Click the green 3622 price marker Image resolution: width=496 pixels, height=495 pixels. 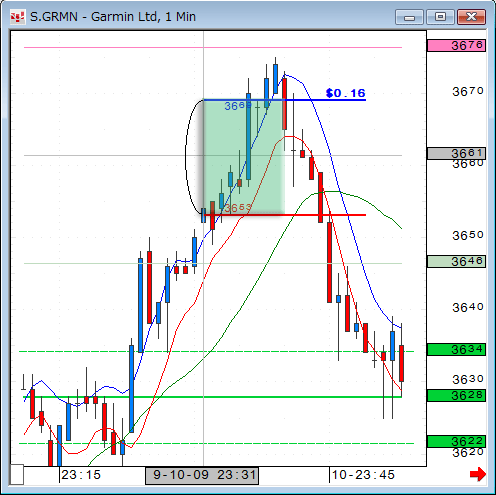456,442
